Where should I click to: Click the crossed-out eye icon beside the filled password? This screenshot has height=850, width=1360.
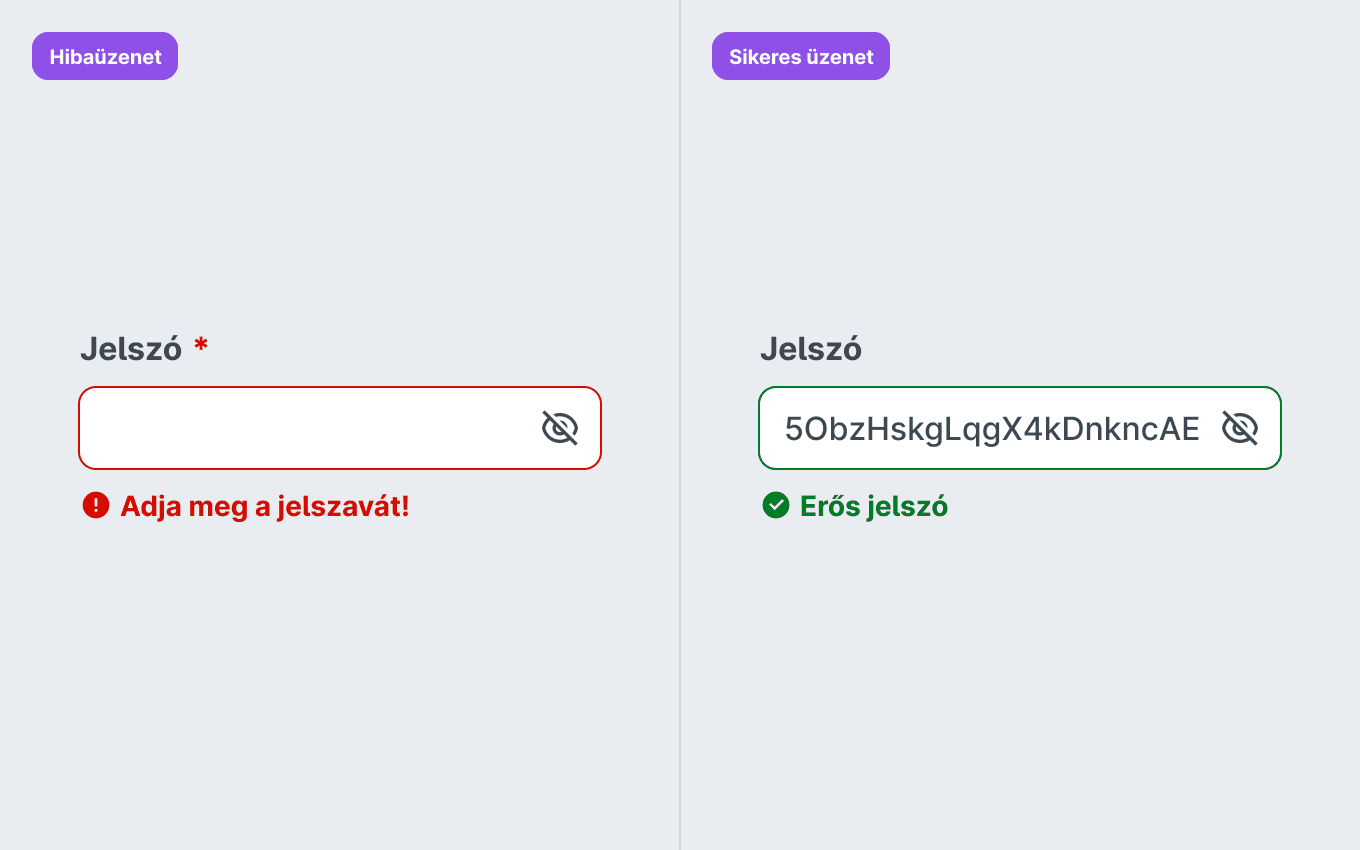1240,428
